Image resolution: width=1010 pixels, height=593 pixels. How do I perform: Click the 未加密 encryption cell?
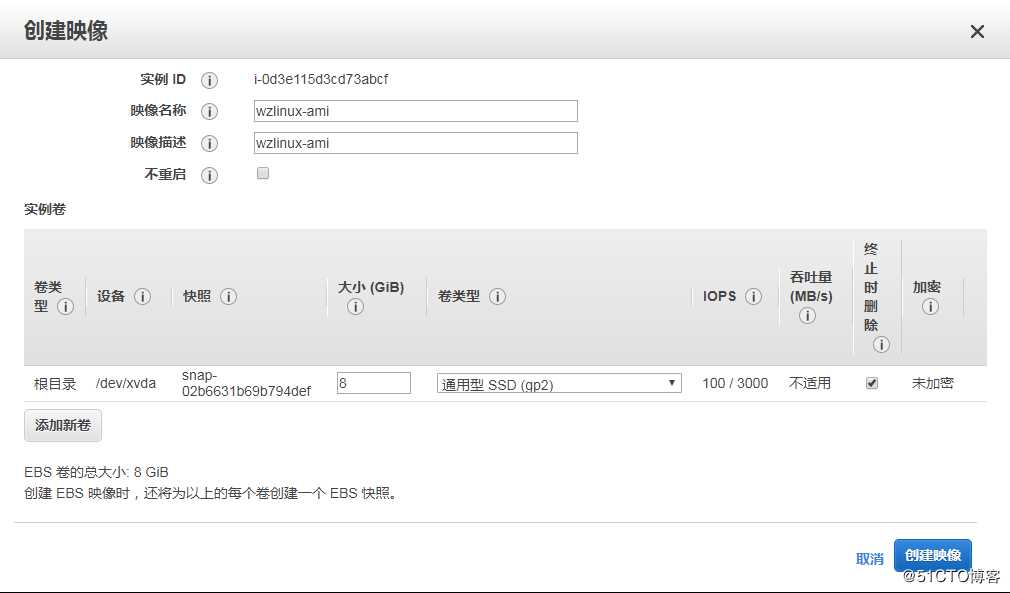pyautogui.click(x=932, y=383)
